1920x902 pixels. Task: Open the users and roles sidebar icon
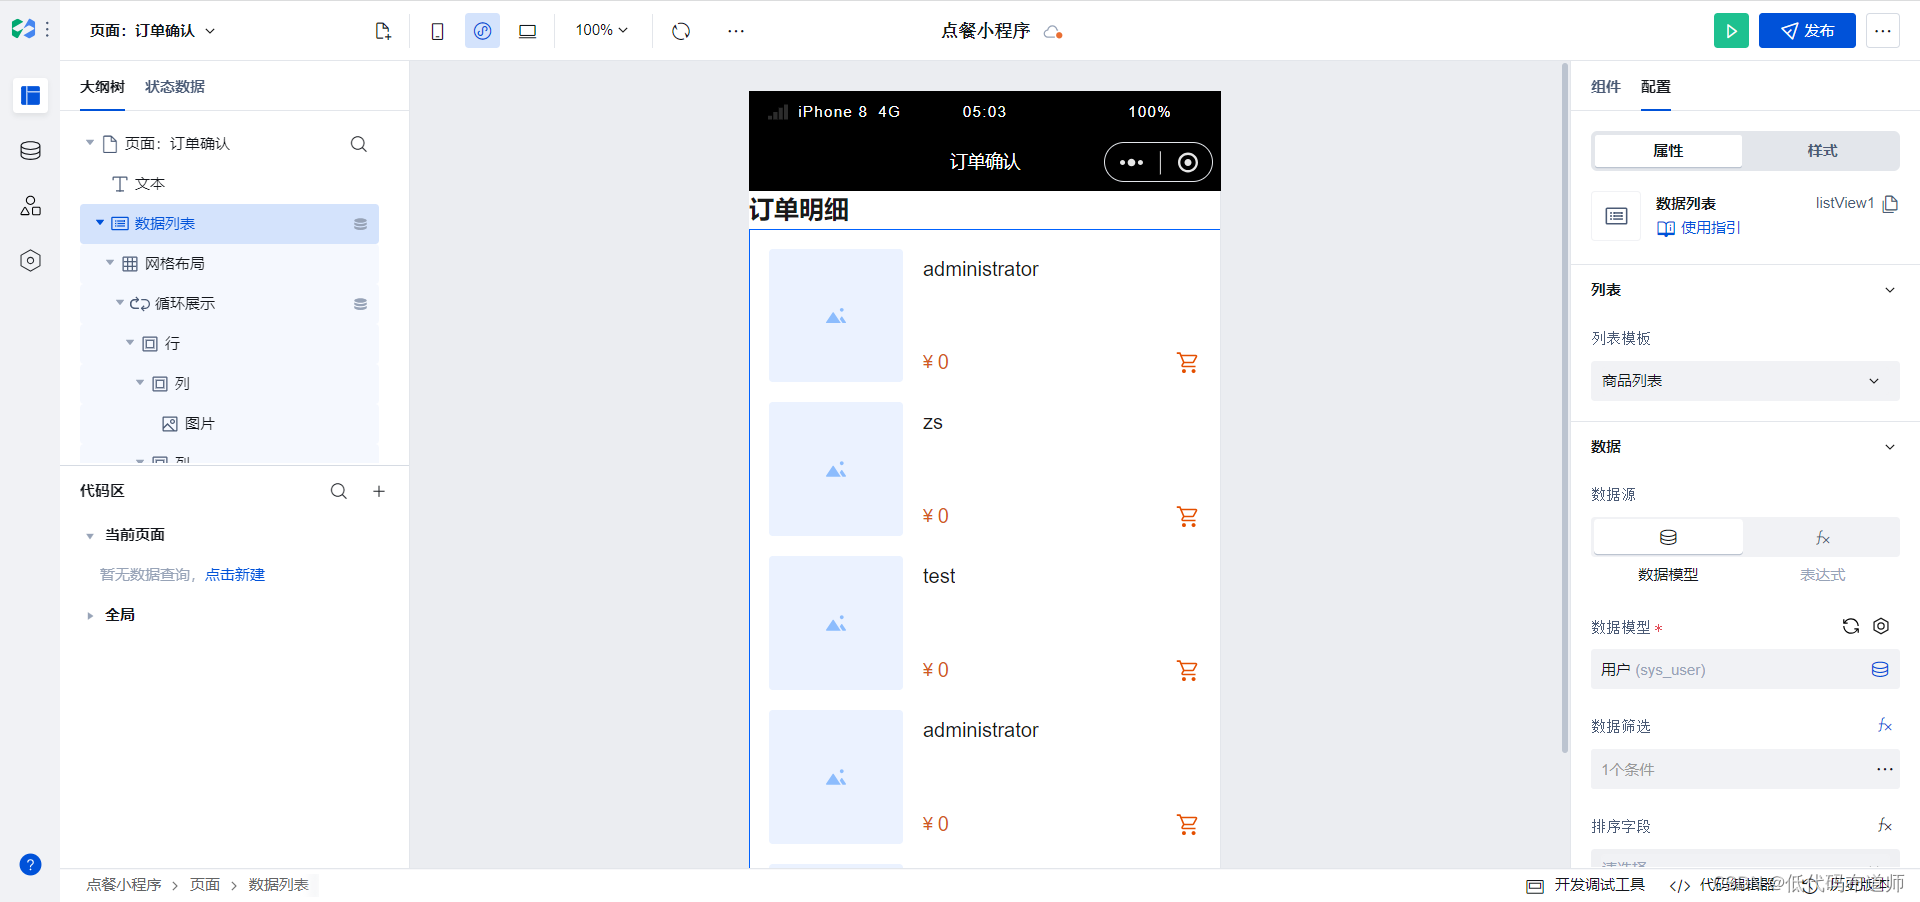pos(31,206)
